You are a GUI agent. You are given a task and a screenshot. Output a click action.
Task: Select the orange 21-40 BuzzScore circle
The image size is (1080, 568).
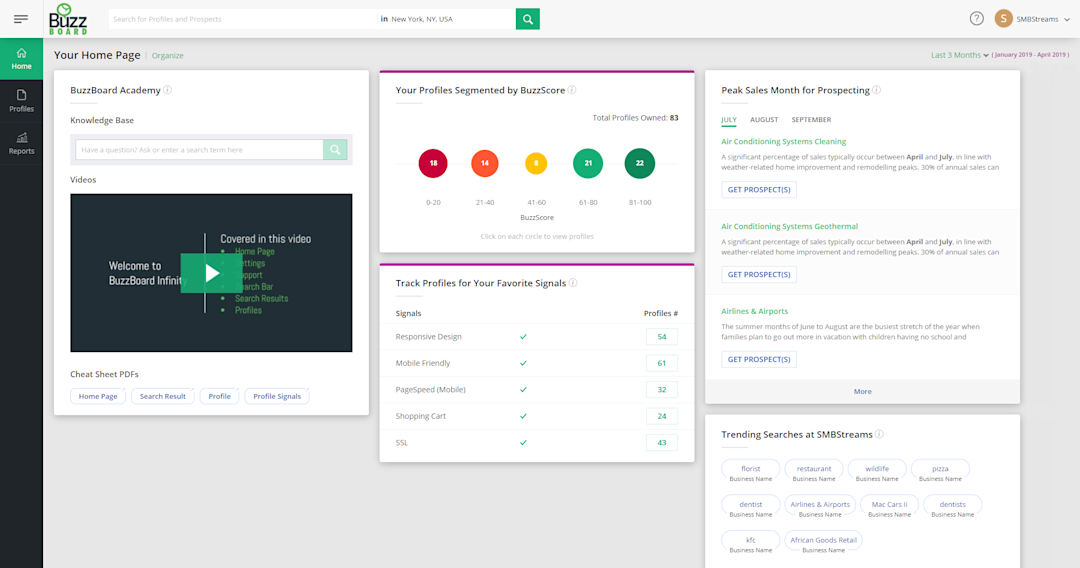[485, 163]
